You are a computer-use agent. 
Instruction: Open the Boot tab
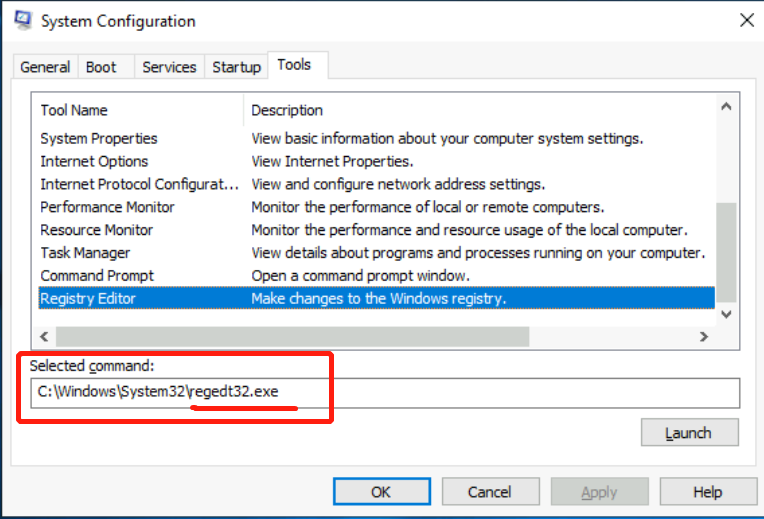click(101, 67)
